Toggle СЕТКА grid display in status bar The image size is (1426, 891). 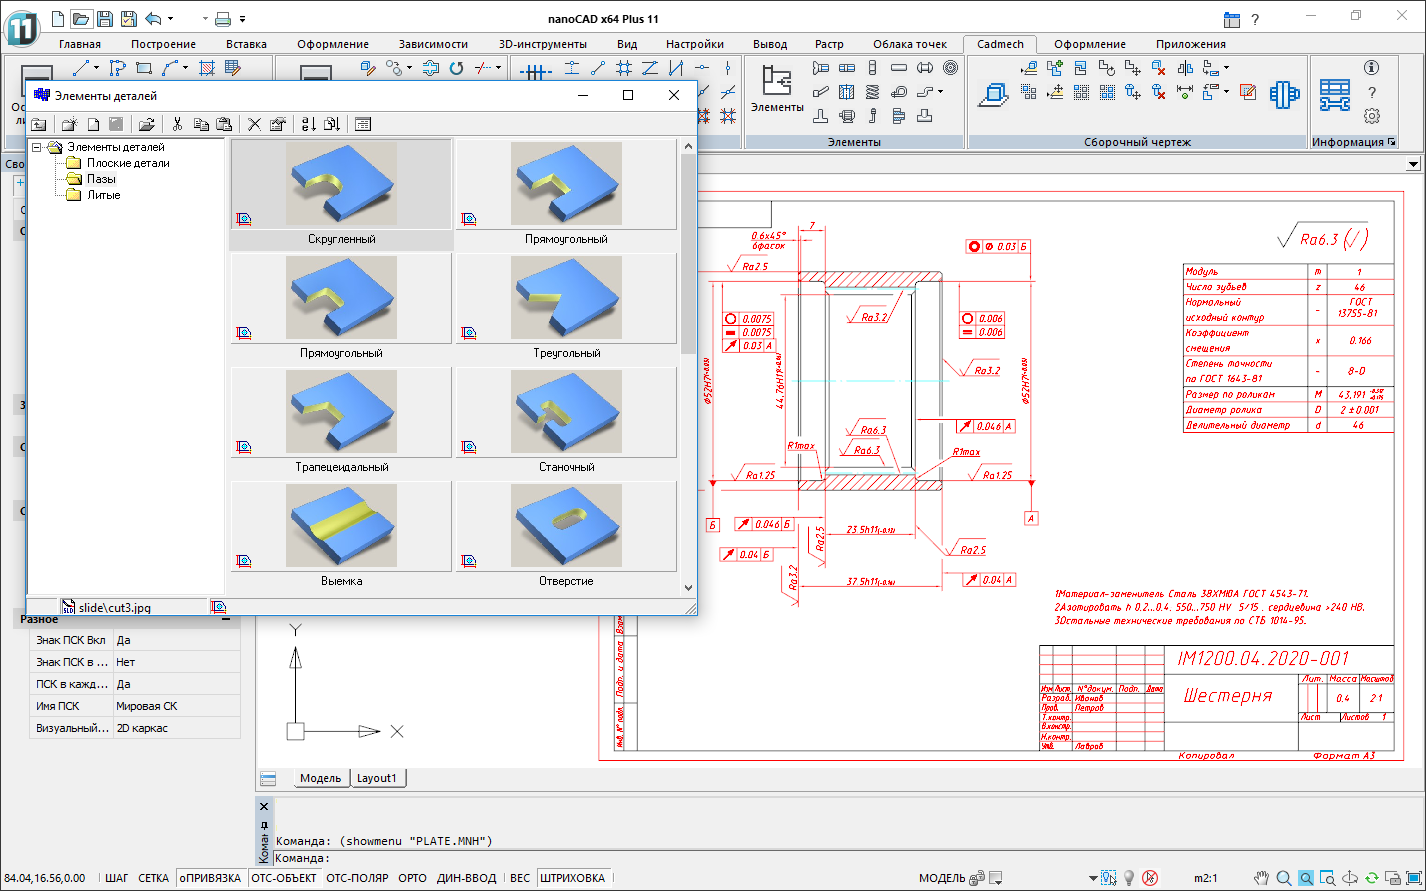(153, 878)
